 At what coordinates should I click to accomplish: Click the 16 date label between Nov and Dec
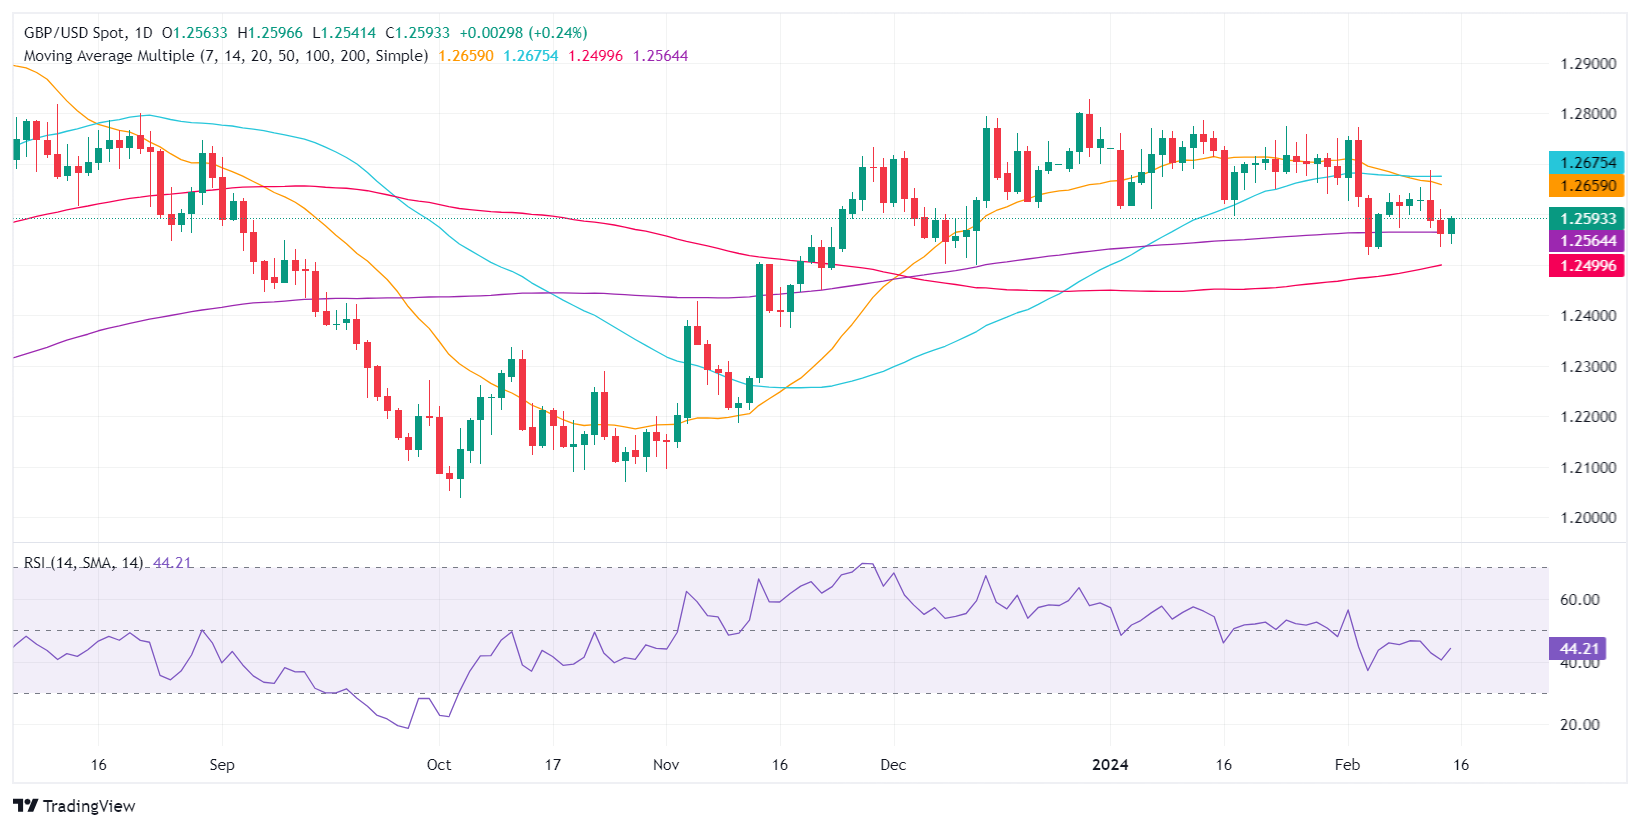[780, 765]
